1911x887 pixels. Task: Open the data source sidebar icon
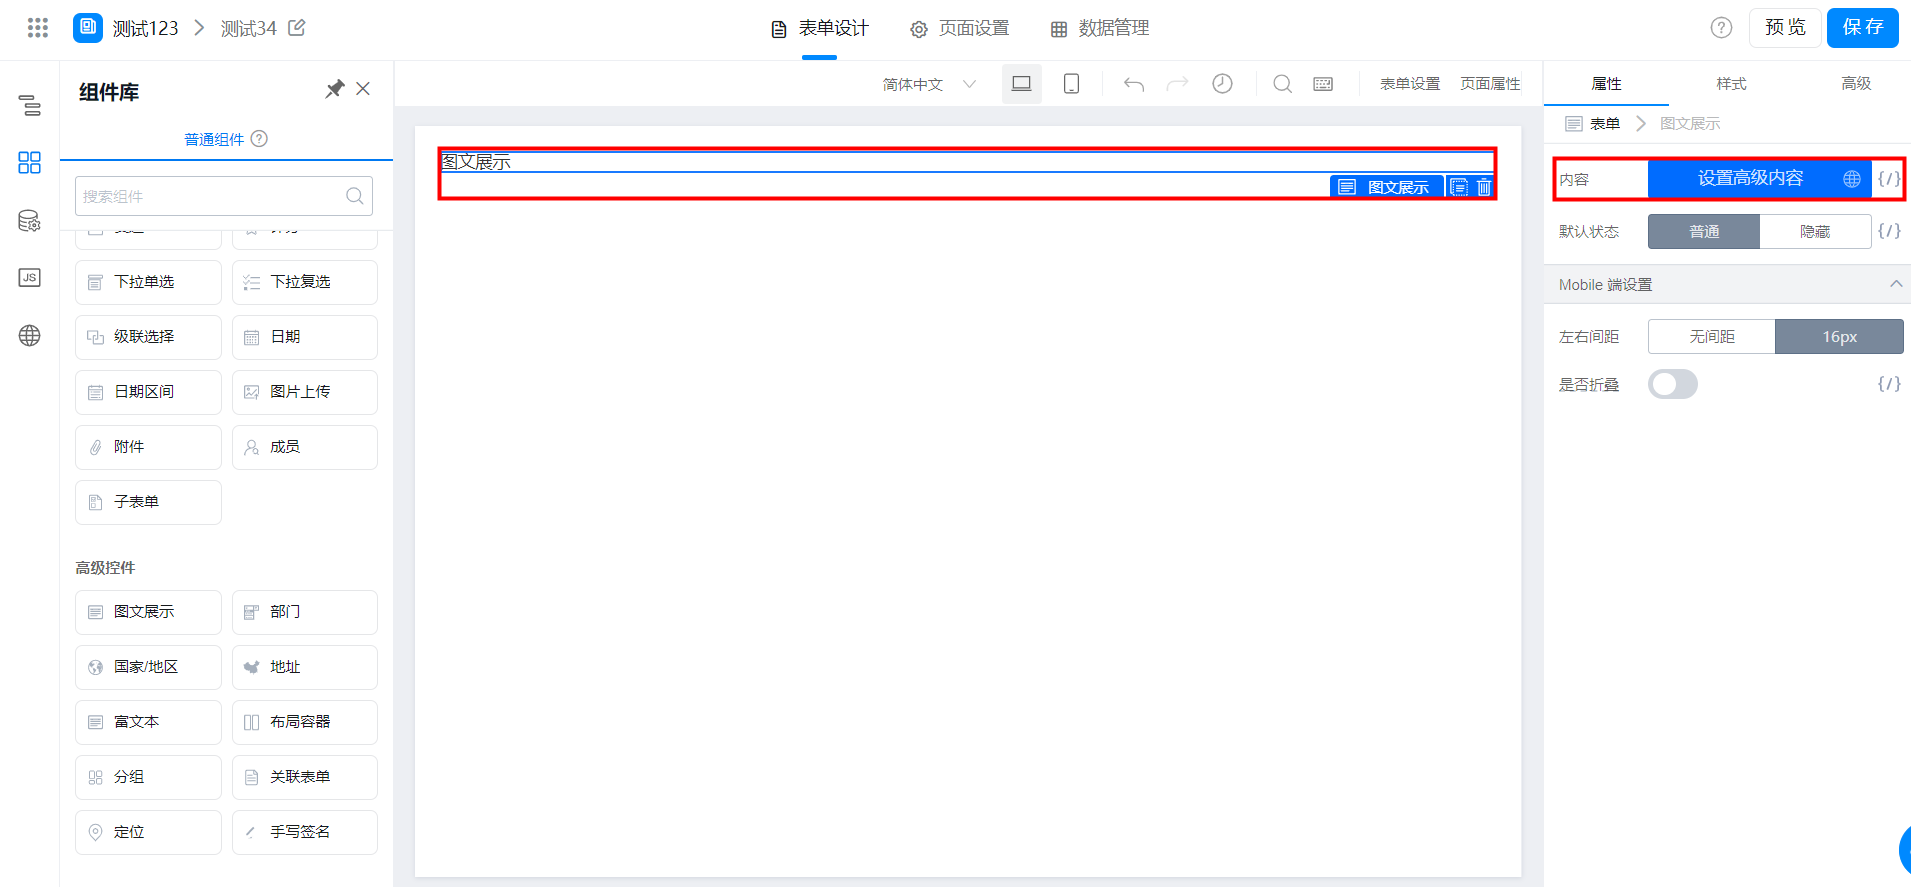tap(30, 221)
